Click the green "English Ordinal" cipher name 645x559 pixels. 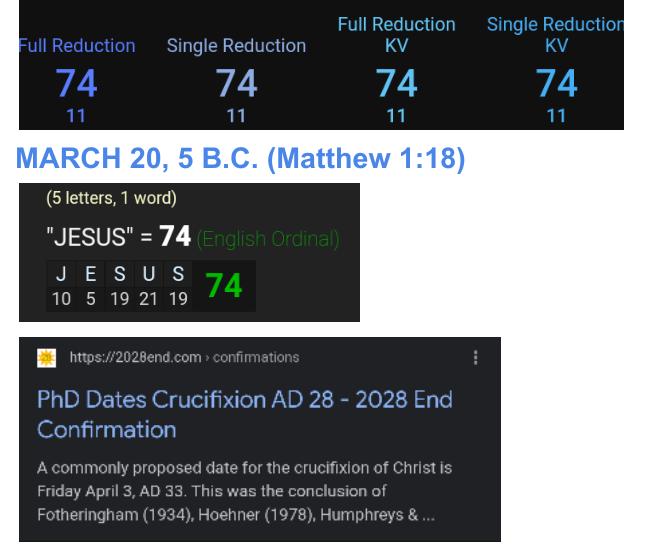pos(268,239)
